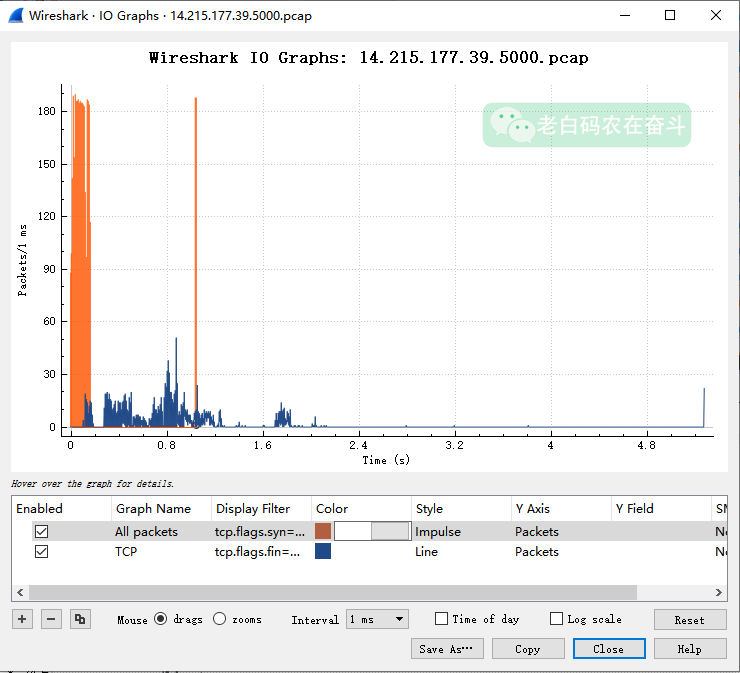Image resolution: width=740 pixels, height=673 pixels.
Task: Click the Save As… button
Action: (447, 649)
